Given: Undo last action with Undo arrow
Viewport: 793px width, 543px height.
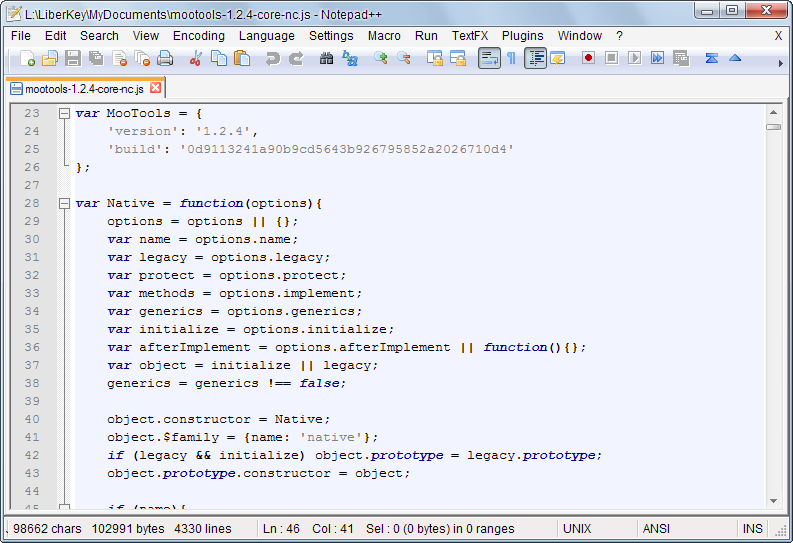Looking at the screenshot, I should [273, 59].
